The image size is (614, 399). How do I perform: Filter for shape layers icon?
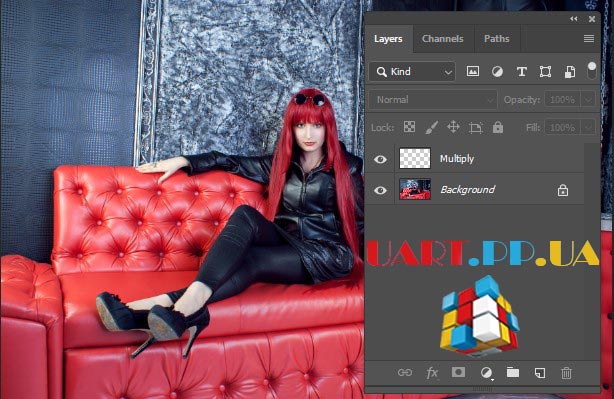[x=545, y=72]
